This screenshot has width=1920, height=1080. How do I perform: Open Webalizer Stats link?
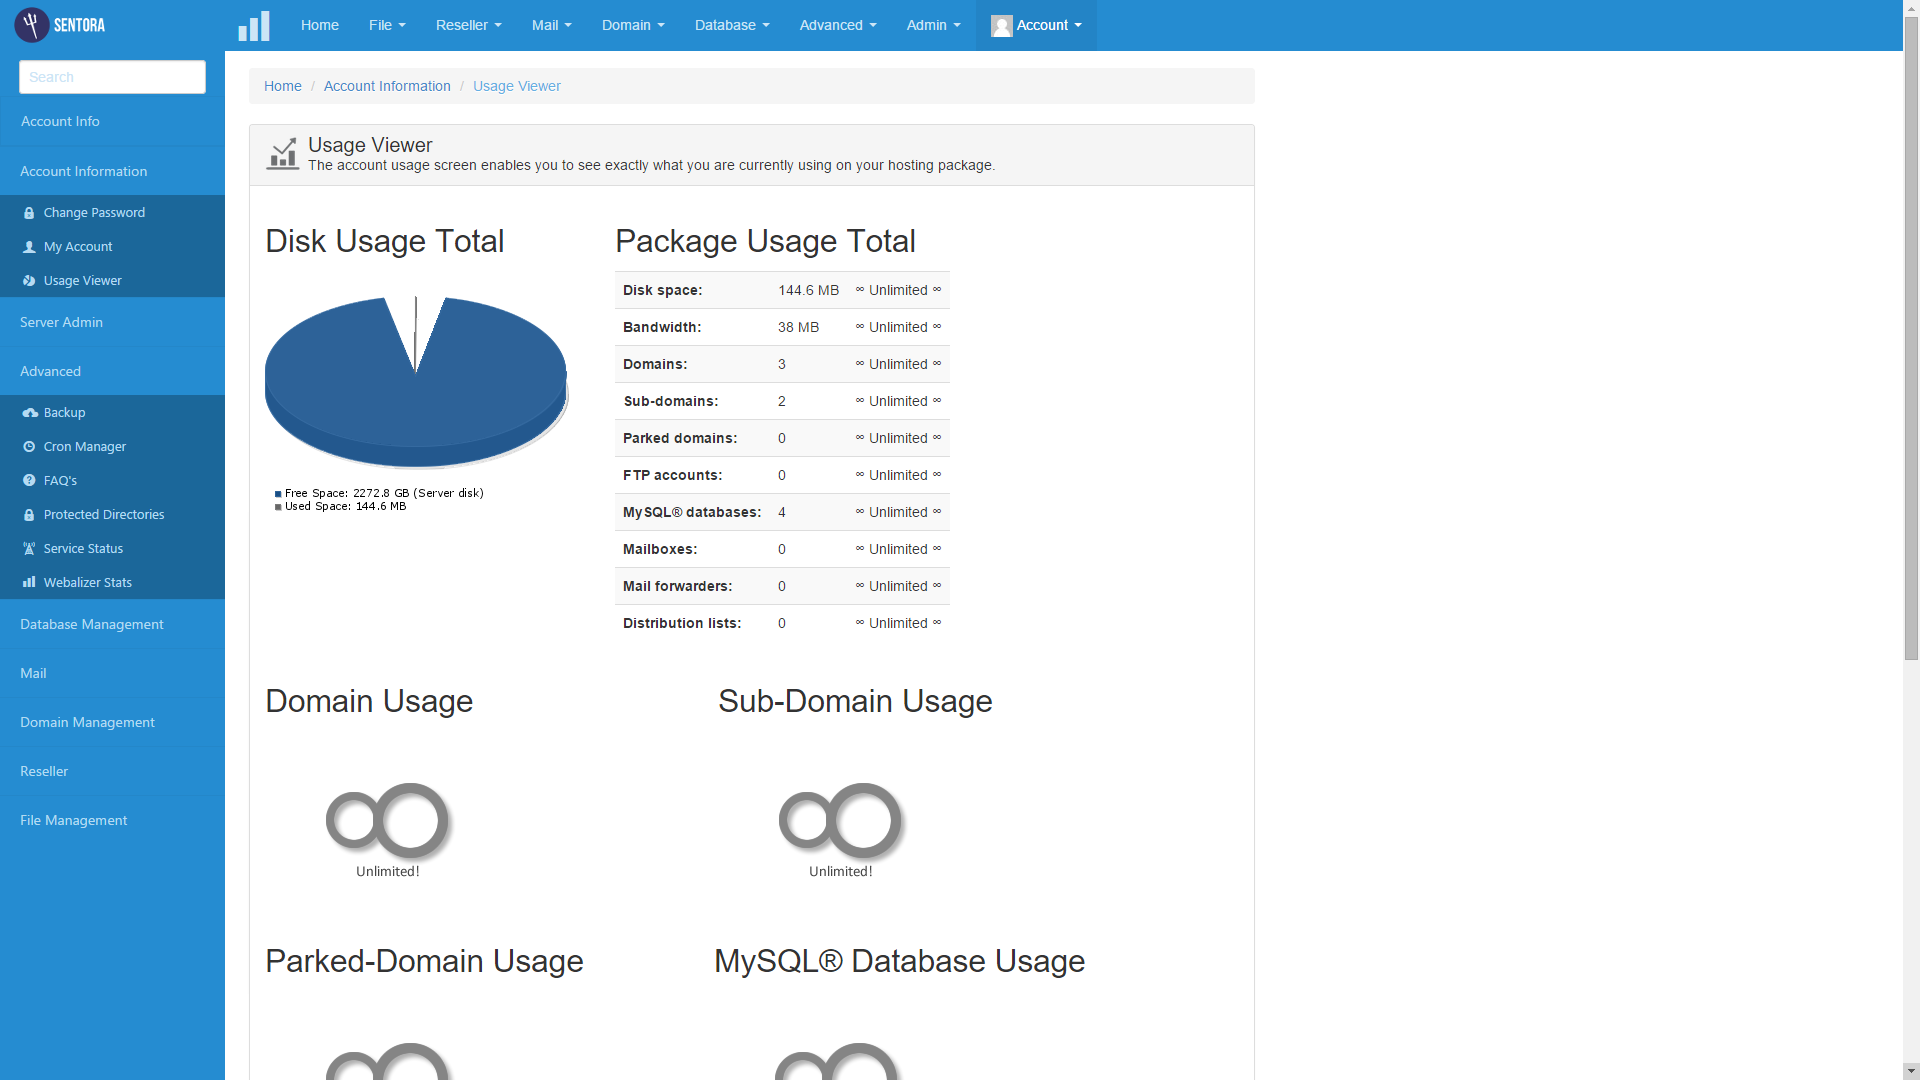[87, 583]
